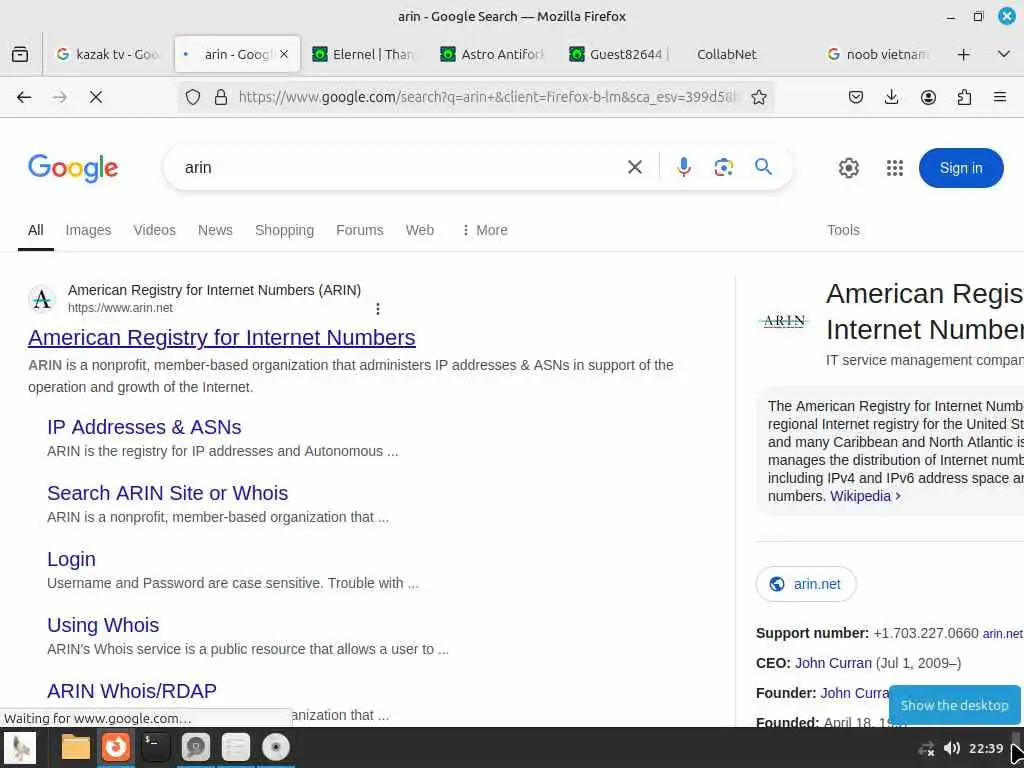1024x768 pixels.
Task: Open the taskbar application menu launcher
Action: pos(20,747)
